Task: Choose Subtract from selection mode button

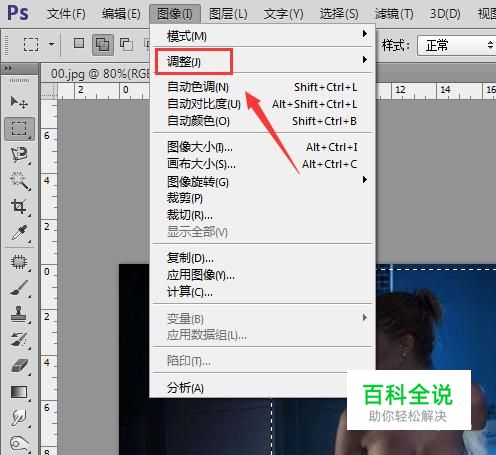Action: [126, 44]
